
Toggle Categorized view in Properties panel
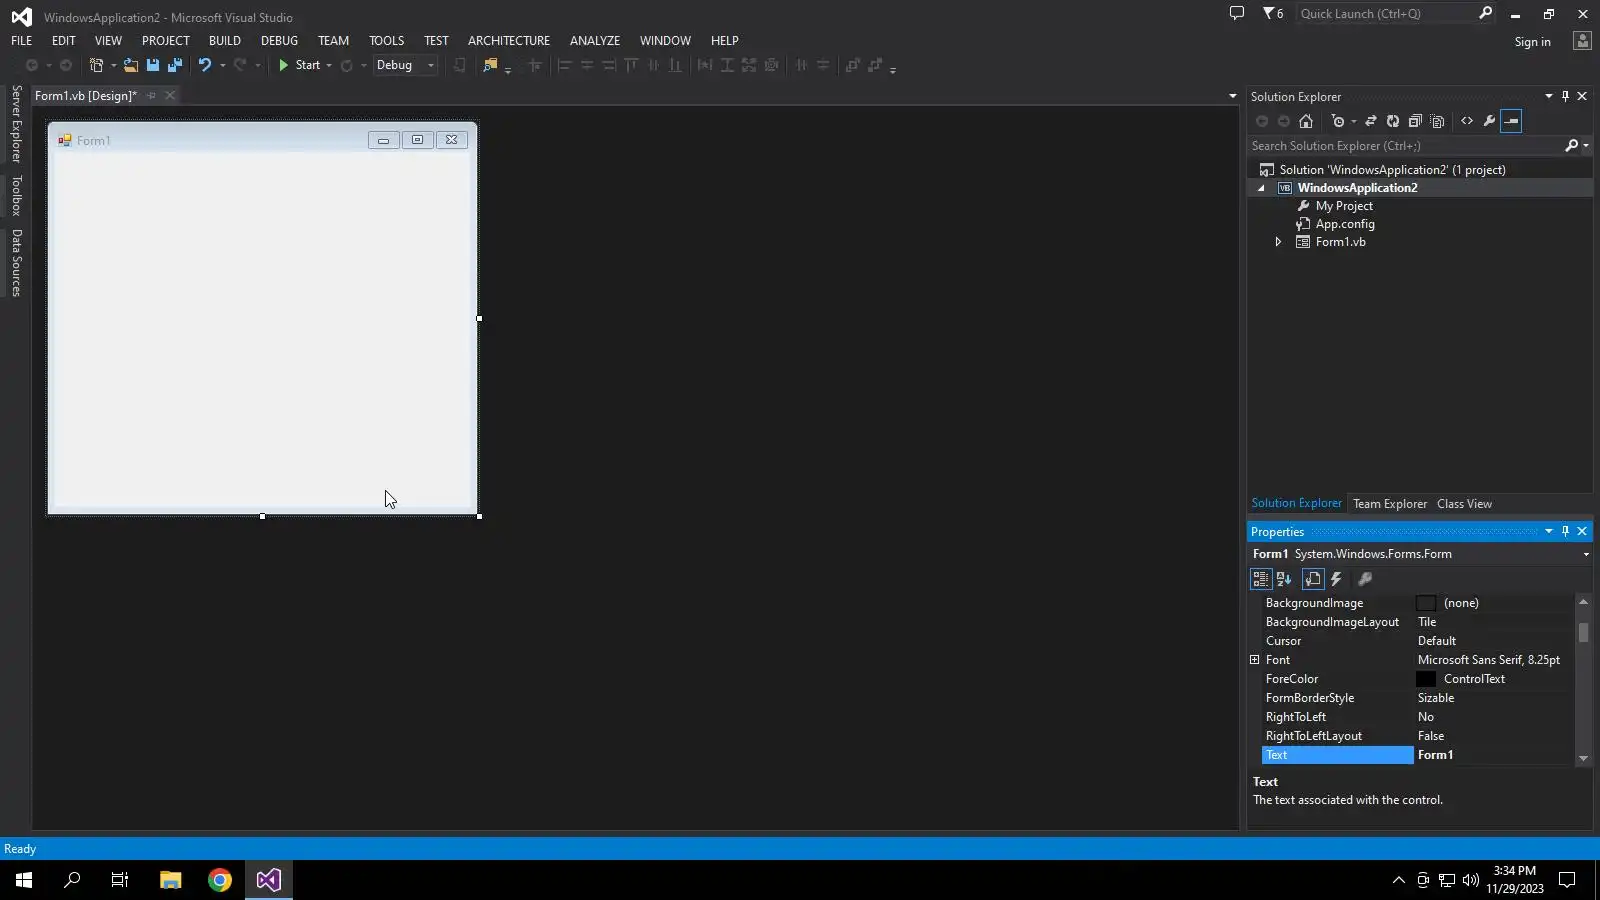[1261, 579]
